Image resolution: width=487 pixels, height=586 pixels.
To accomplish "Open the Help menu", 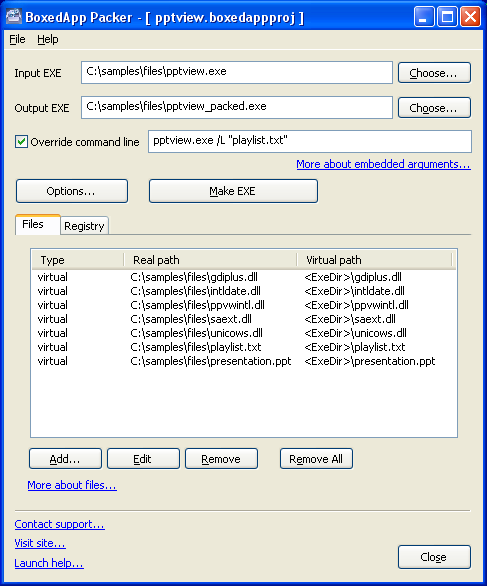I will pyautogui.click(x=48, y=39).
